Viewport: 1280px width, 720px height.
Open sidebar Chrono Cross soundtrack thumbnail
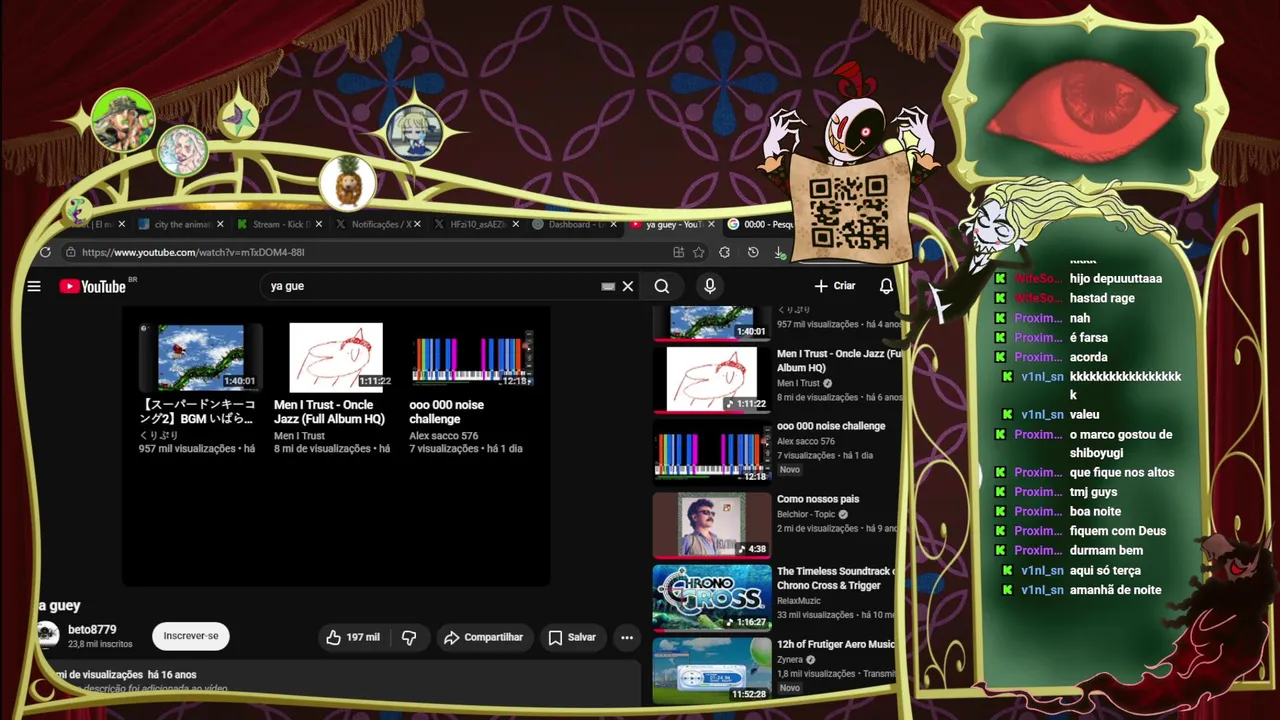tap(711, 597)
